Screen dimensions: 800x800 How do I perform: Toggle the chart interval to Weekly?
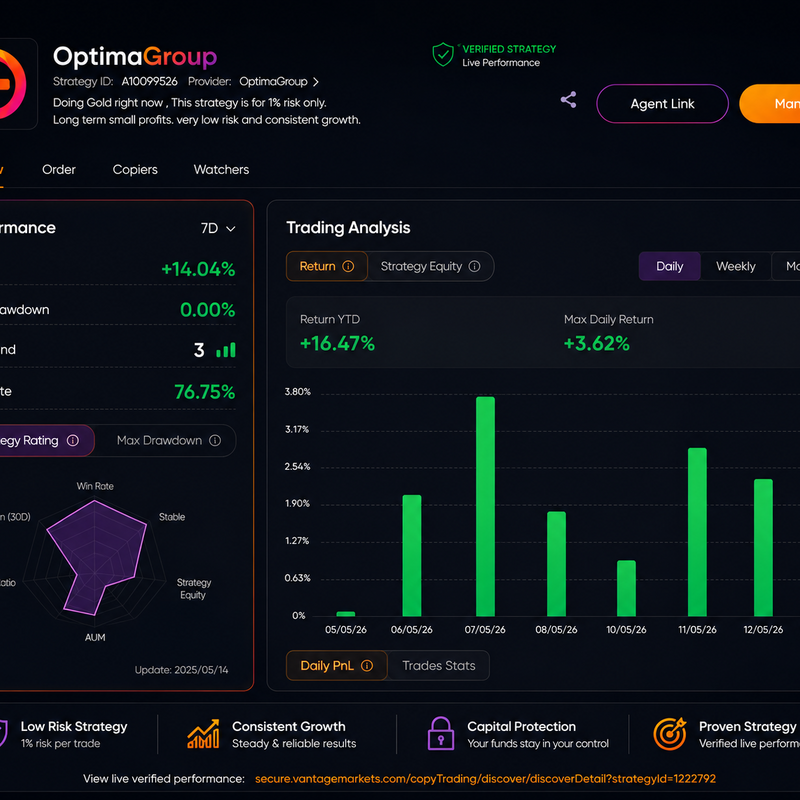735,266
